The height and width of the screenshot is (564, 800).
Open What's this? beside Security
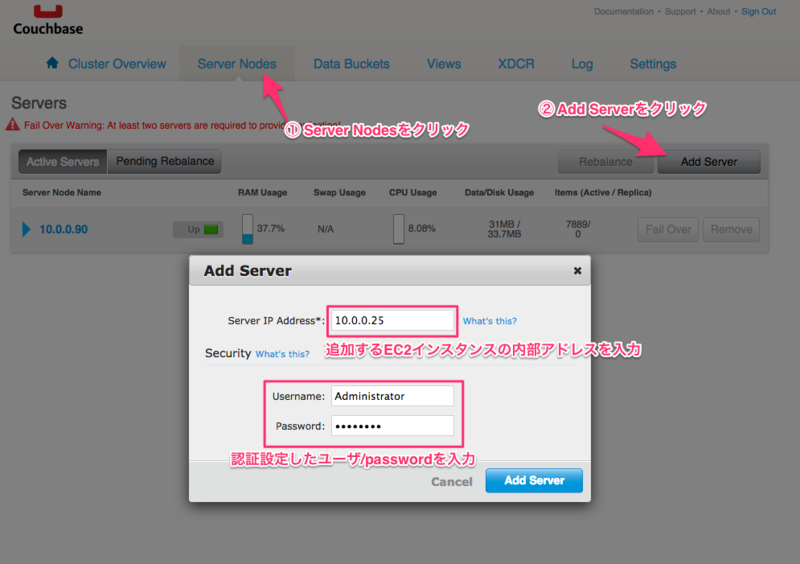(x=282, y=354)
